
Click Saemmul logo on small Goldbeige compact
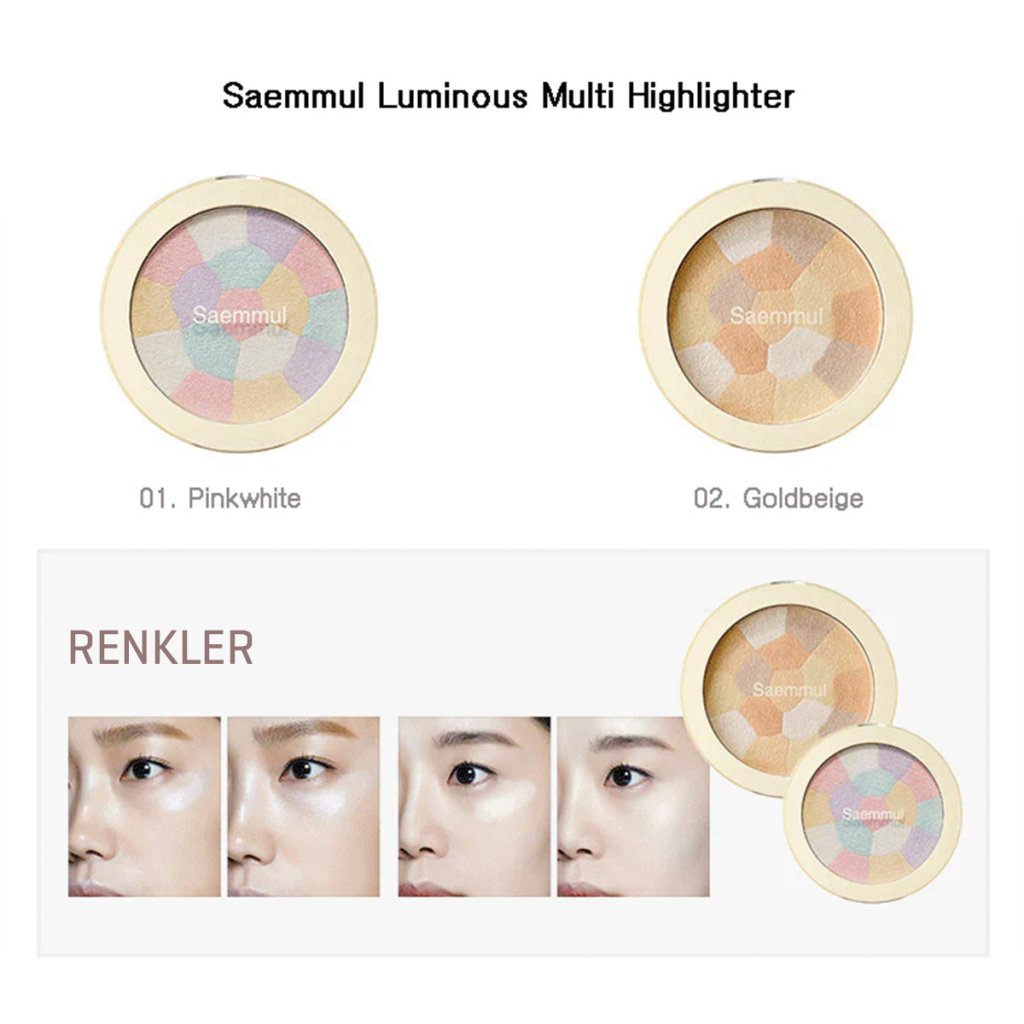tap(790, 690)
